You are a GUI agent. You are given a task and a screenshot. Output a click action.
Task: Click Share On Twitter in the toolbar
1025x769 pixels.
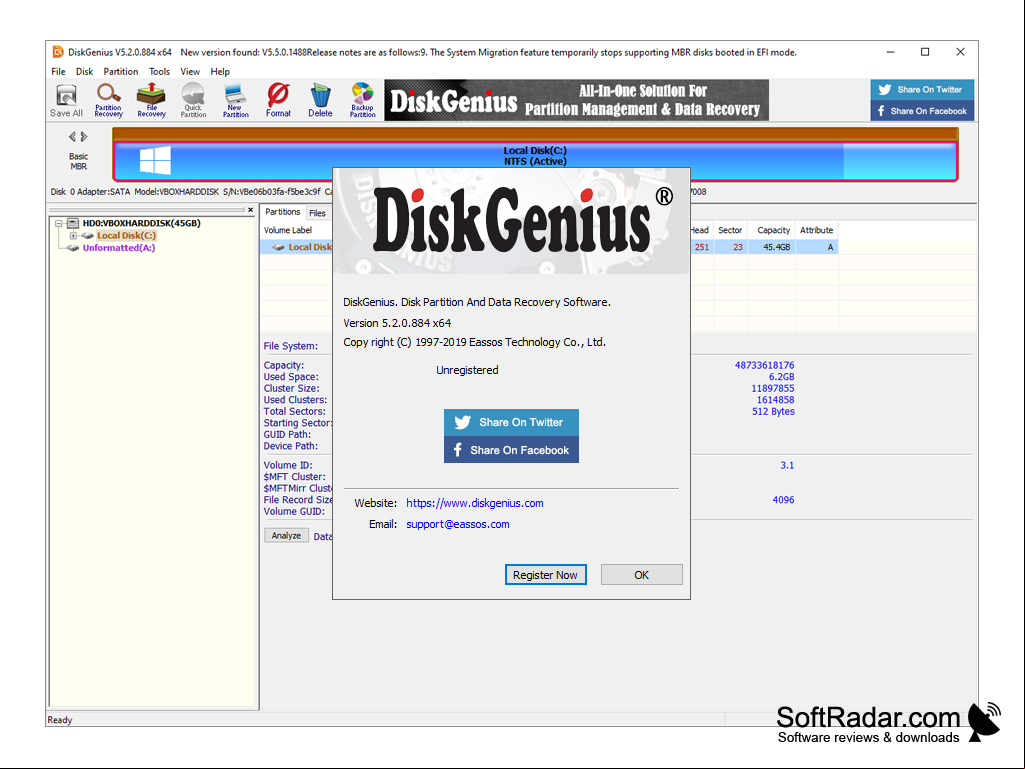click(922, 90)
